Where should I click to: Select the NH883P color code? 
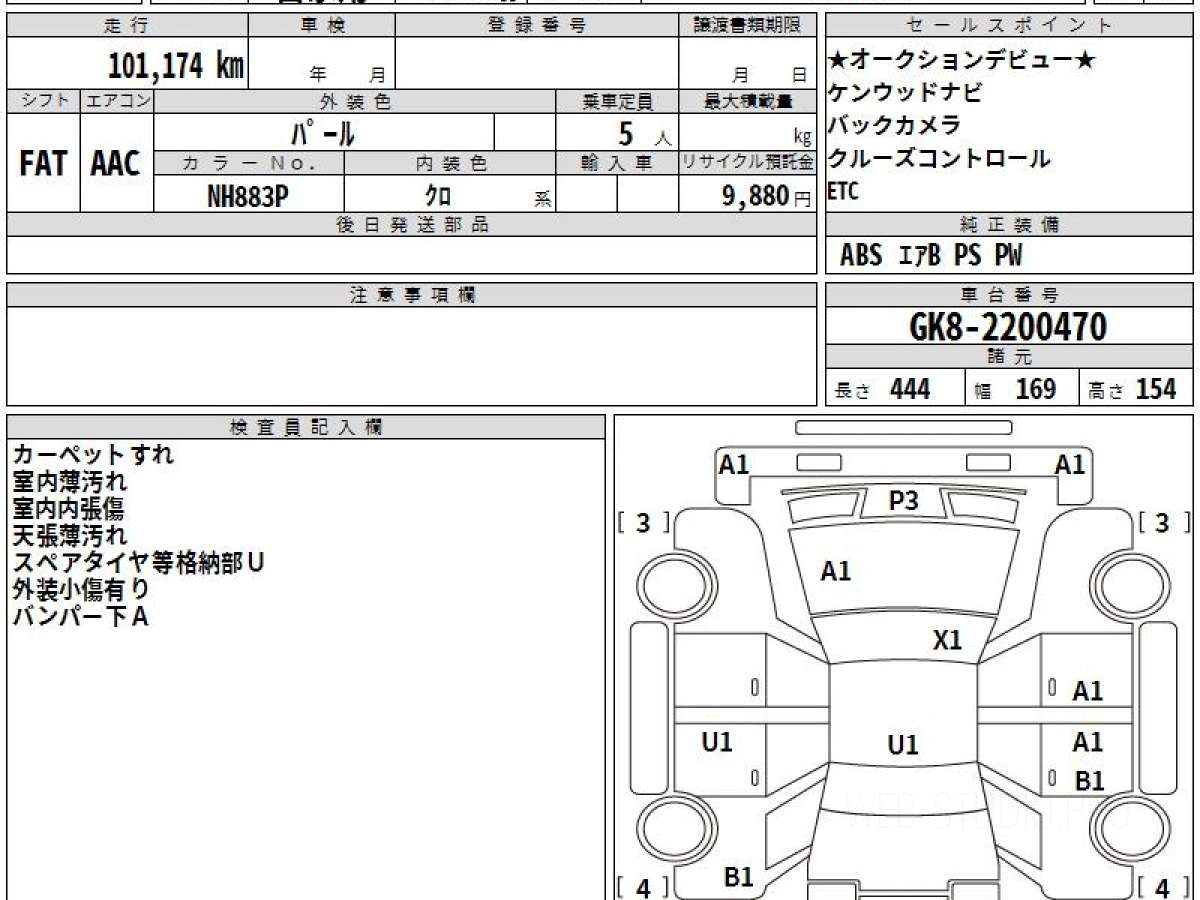click(248, 196)
